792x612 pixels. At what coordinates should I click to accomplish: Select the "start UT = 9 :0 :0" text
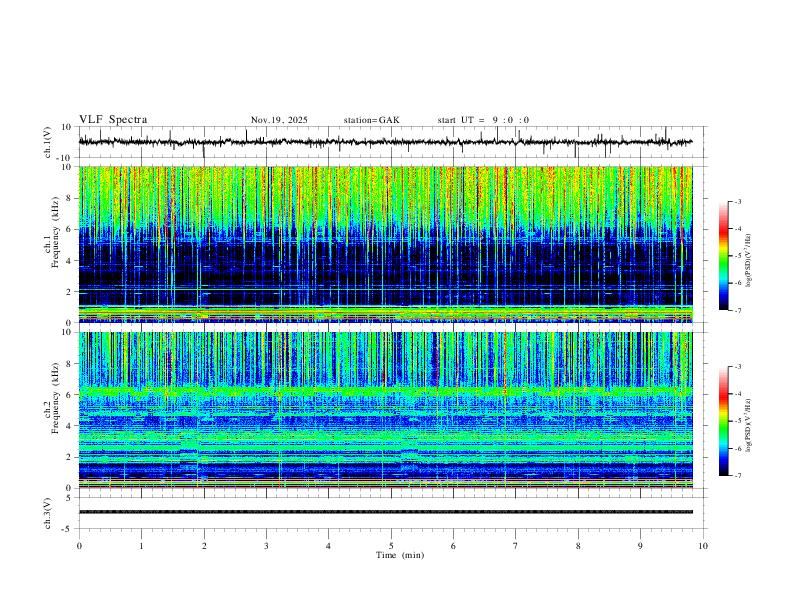[483, 120]
